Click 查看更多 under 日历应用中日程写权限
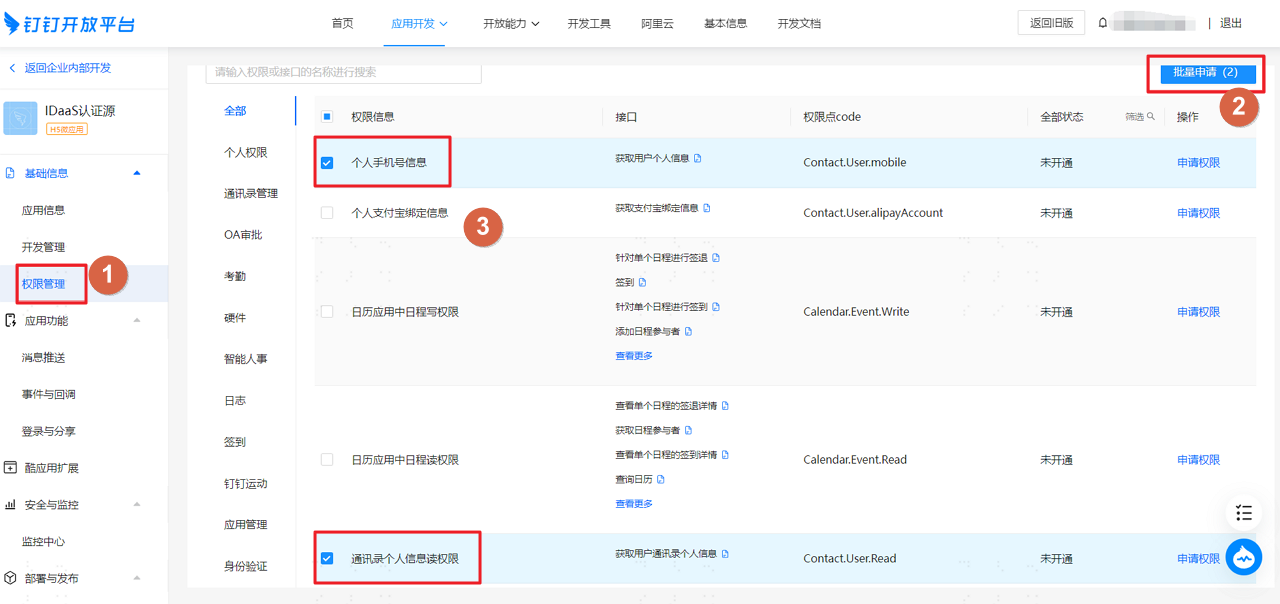The image size is (1280, 604). coord(634,356)
